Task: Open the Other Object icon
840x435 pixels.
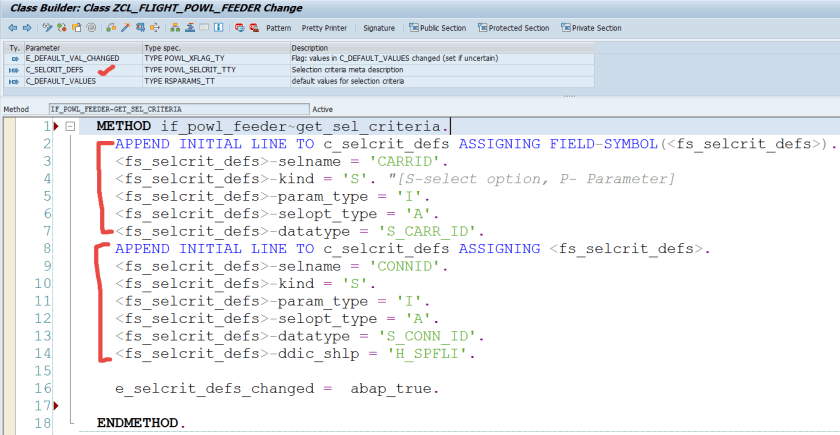Action: 77,28
